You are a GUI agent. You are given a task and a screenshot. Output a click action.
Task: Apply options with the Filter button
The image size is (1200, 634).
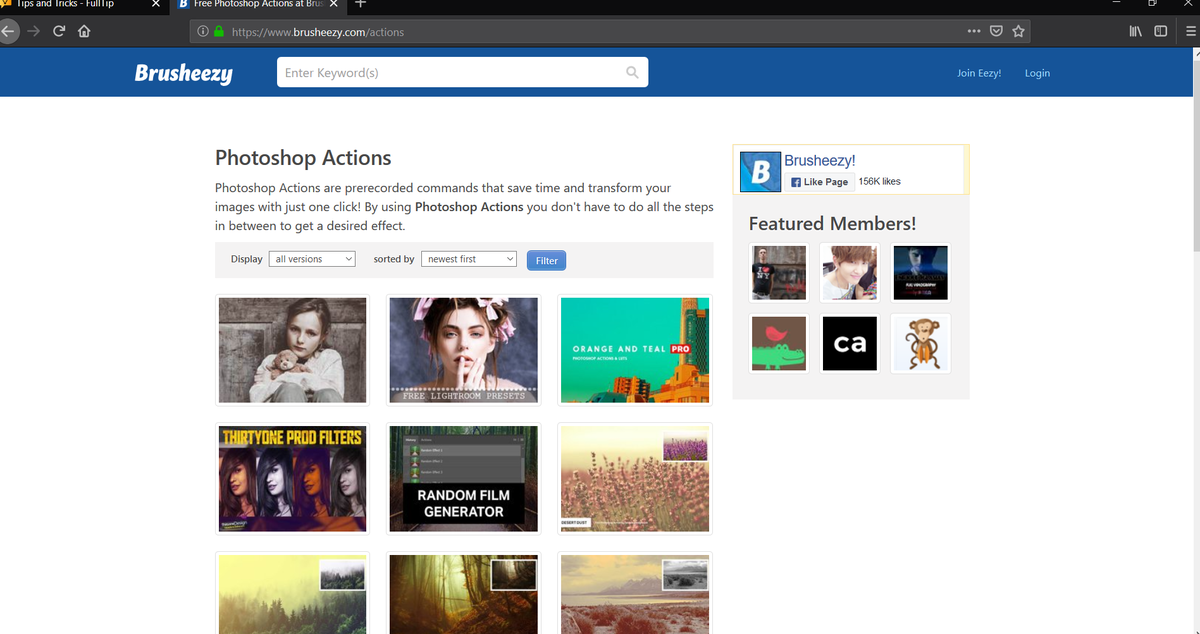tap(546, 260)
